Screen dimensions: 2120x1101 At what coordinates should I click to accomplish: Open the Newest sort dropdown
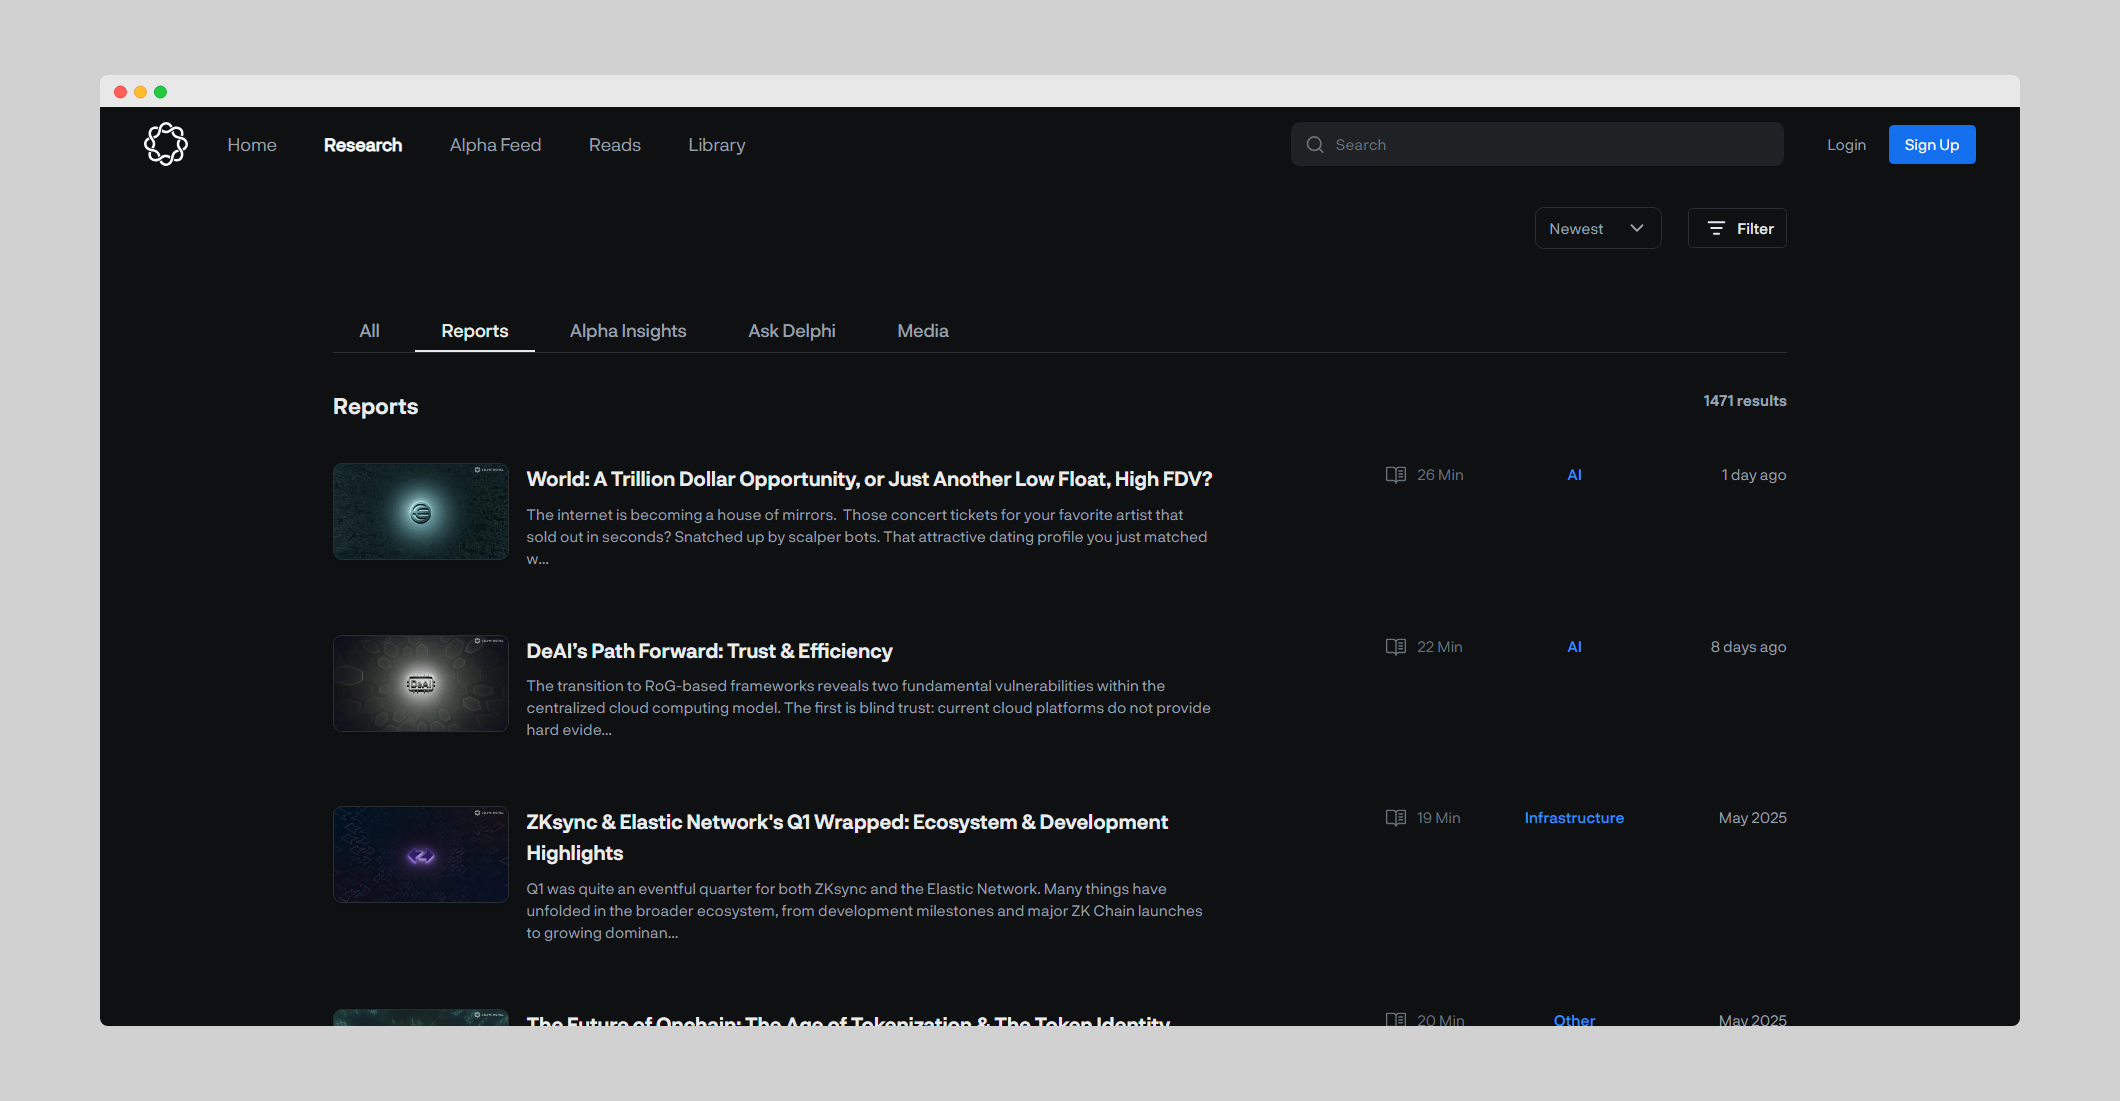(x=1598, y=229)
